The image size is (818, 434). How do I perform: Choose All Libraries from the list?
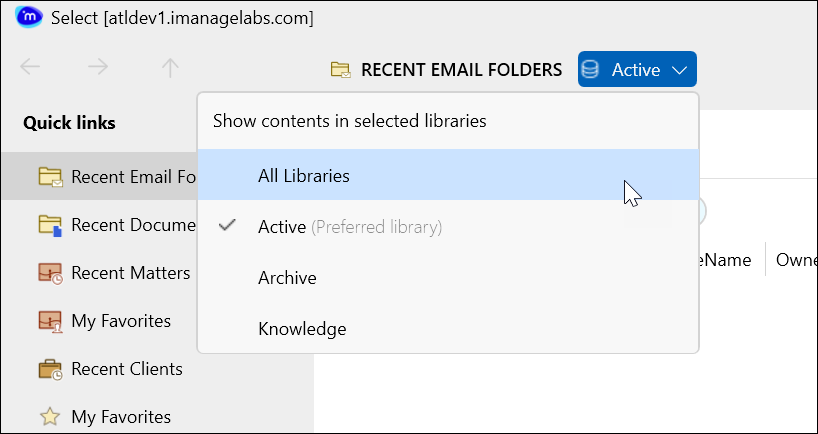point(304,175)
